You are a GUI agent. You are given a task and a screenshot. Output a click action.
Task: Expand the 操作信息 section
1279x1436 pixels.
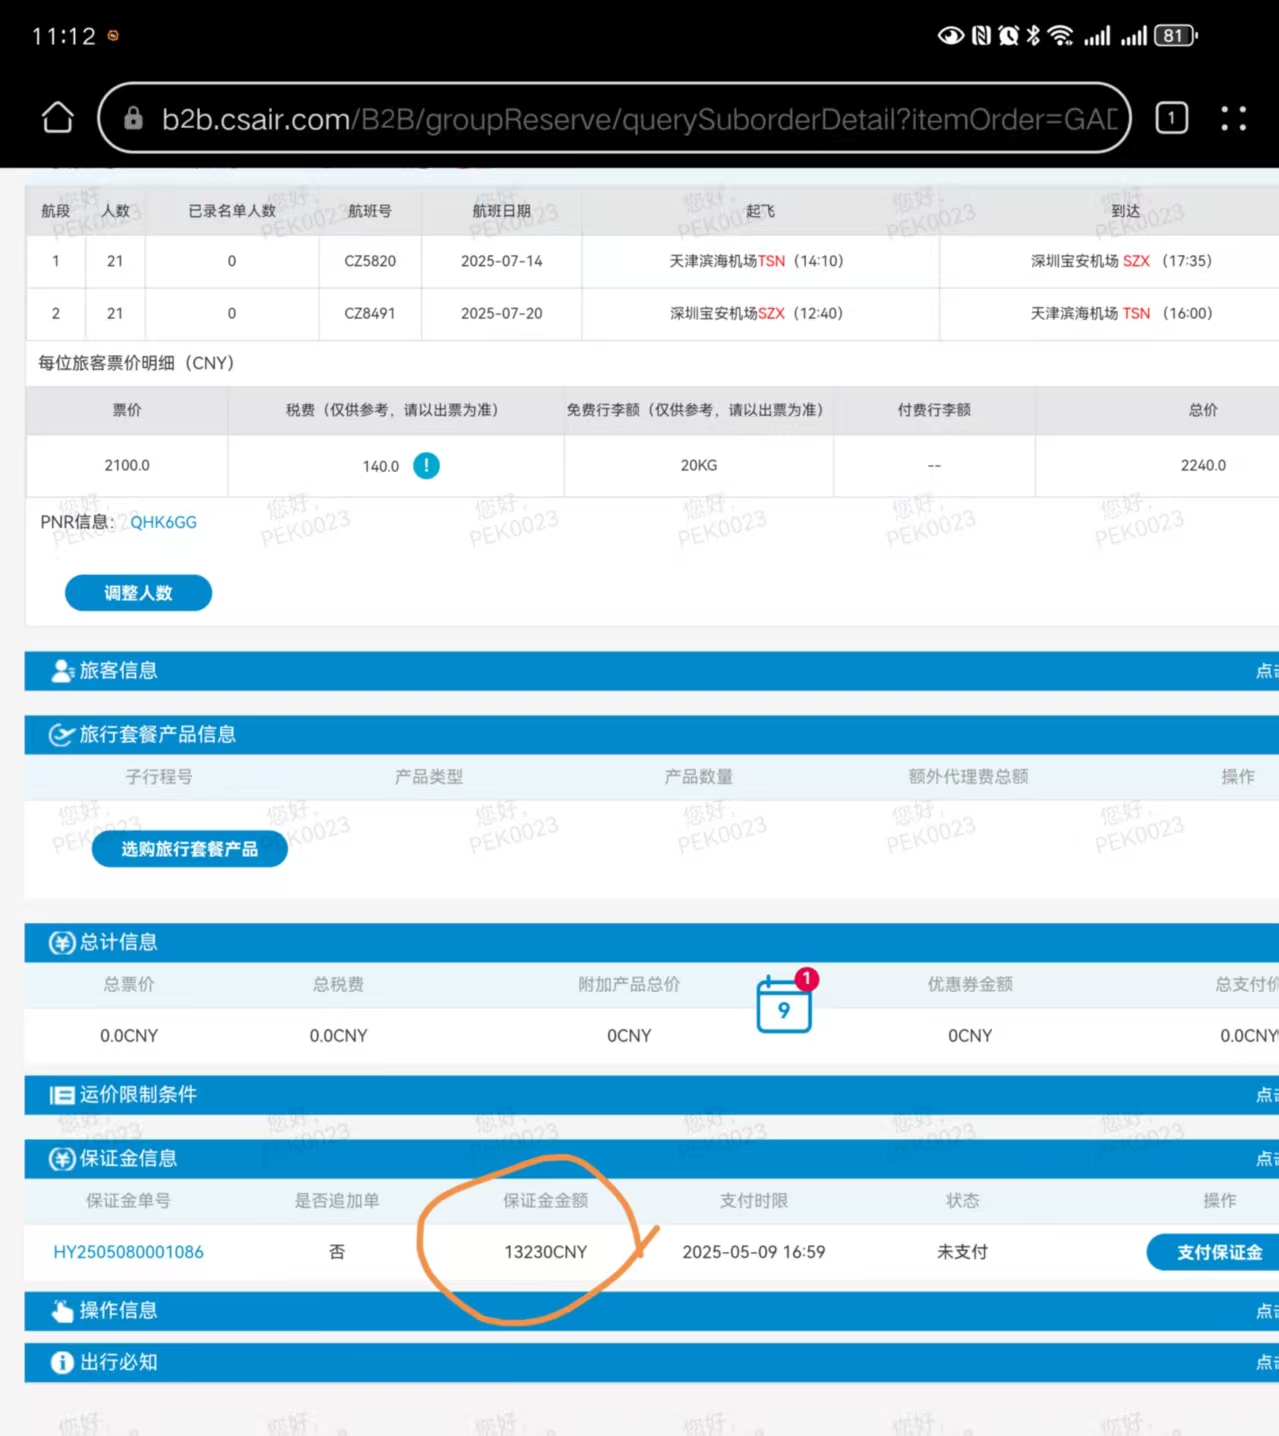[1265, 1311]
